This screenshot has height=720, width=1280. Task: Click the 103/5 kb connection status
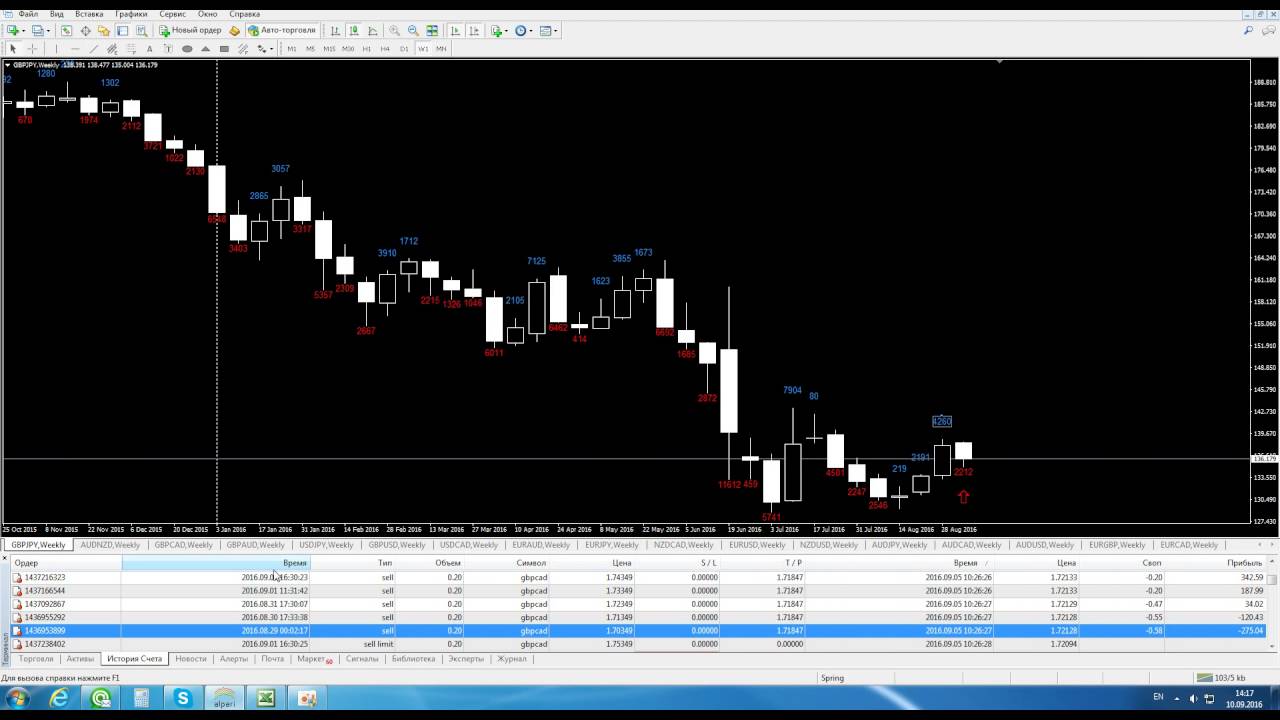[x=1220, y=678]
